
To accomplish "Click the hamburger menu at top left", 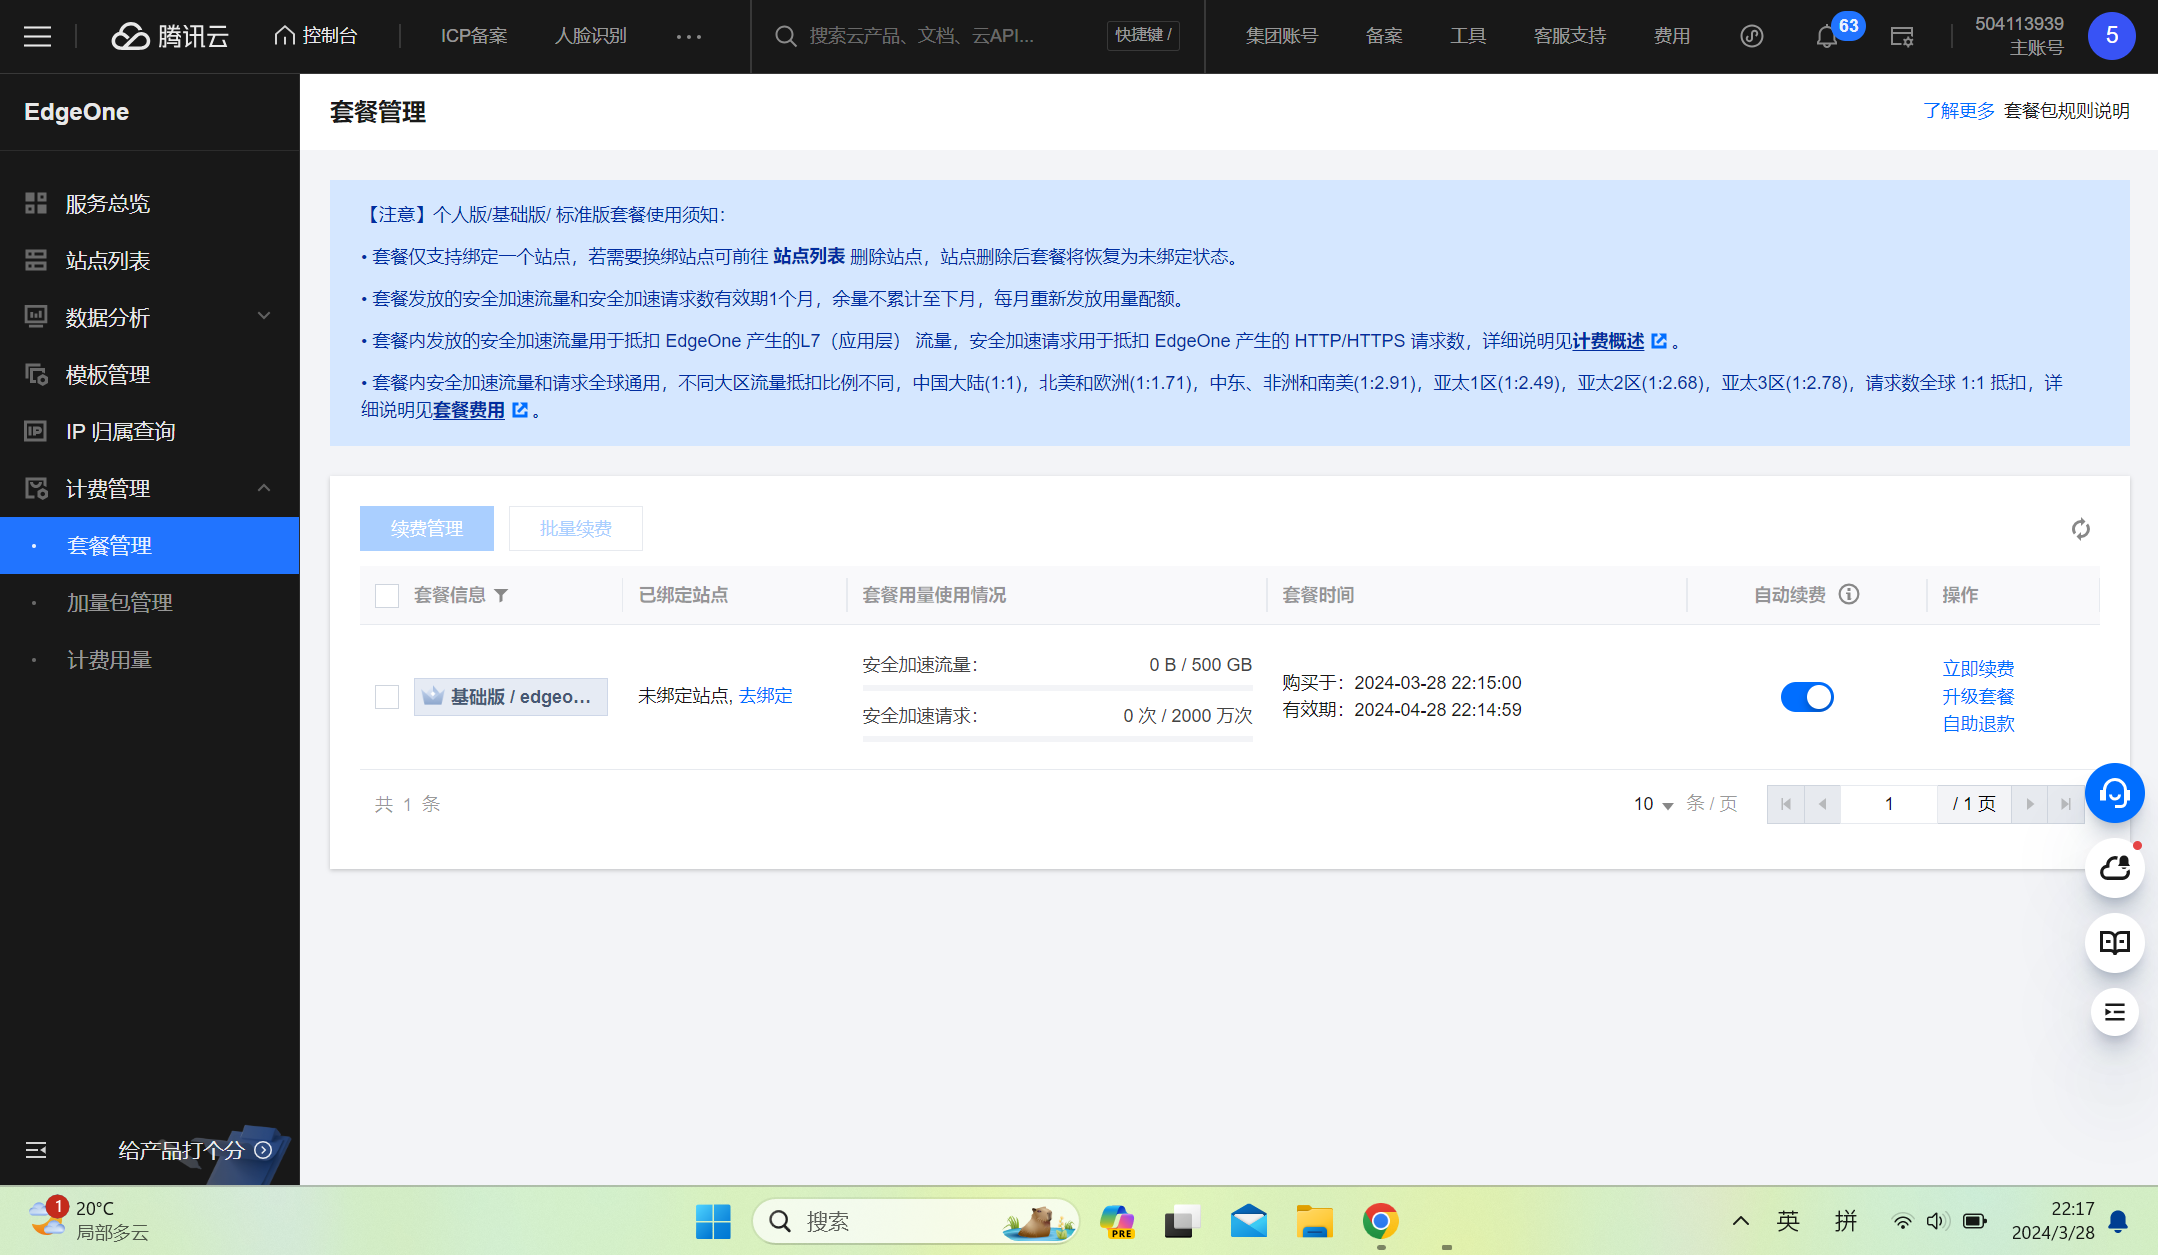I will click(x=38, y=36).
